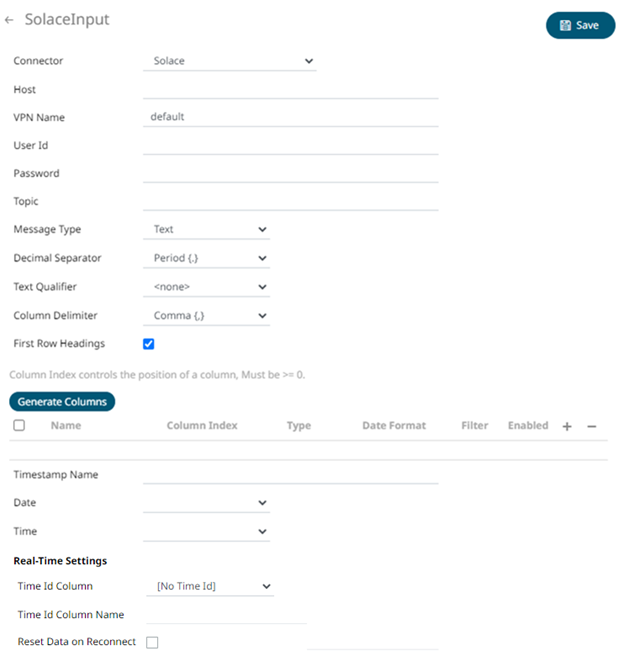Open the Time dropdown
Viewport: 624px width, 651px height.
(x=206, y=531)
